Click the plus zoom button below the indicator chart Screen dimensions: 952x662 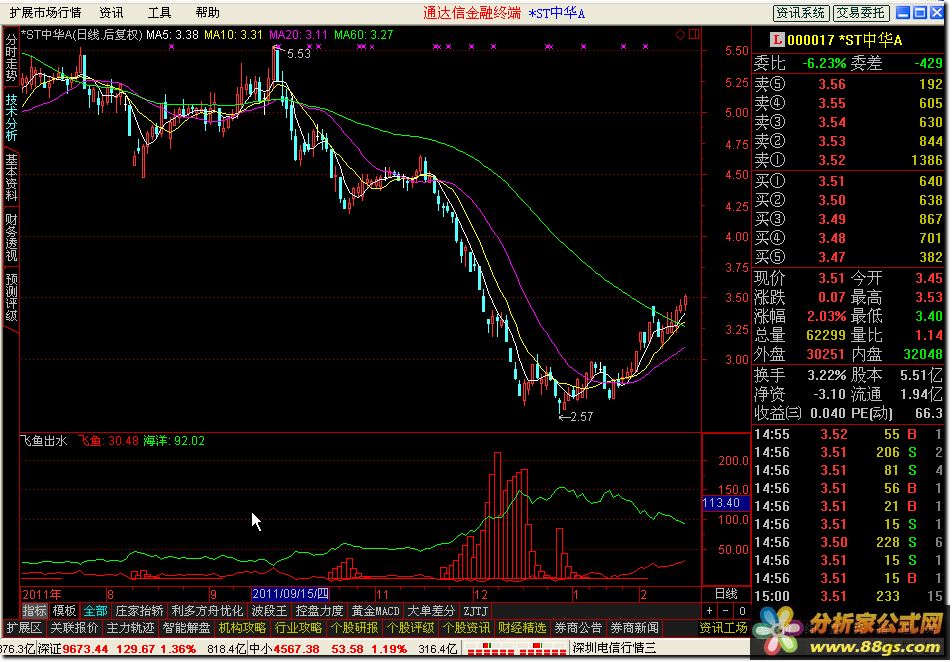pos(709,611)
